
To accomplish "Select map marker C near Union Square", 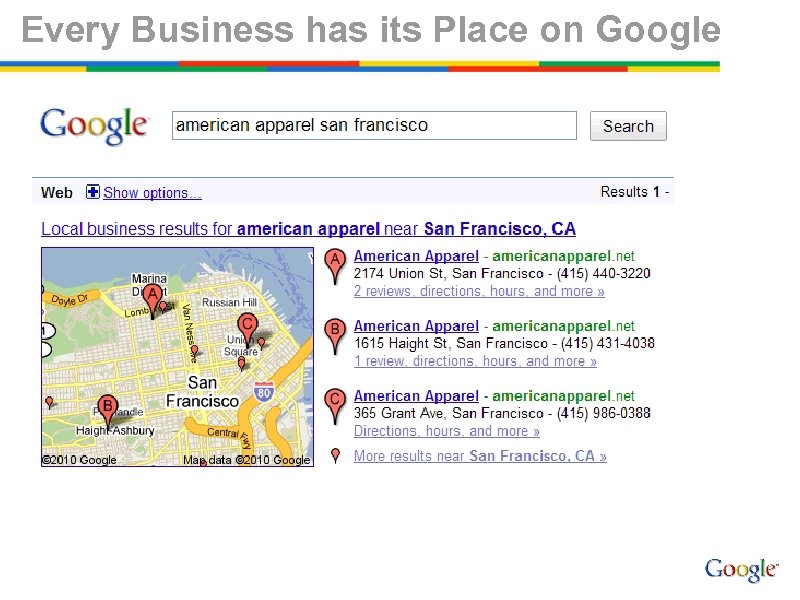I will [247, 325].
